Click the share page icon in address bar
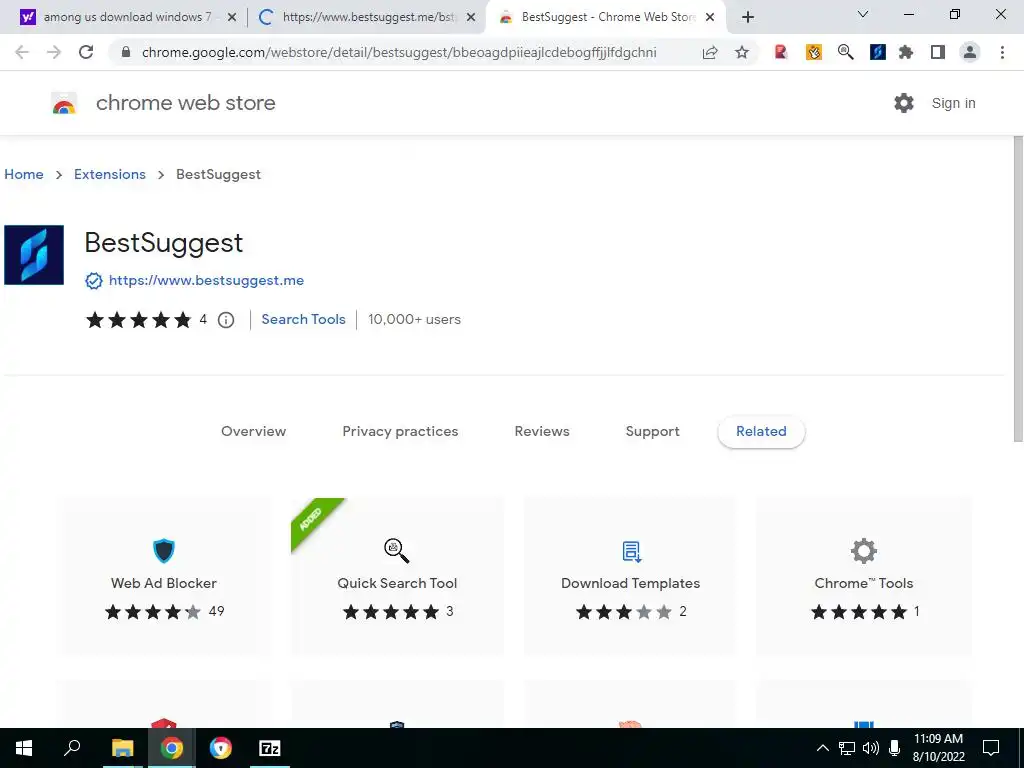The image size is (1024, 768). click(710, 52)
